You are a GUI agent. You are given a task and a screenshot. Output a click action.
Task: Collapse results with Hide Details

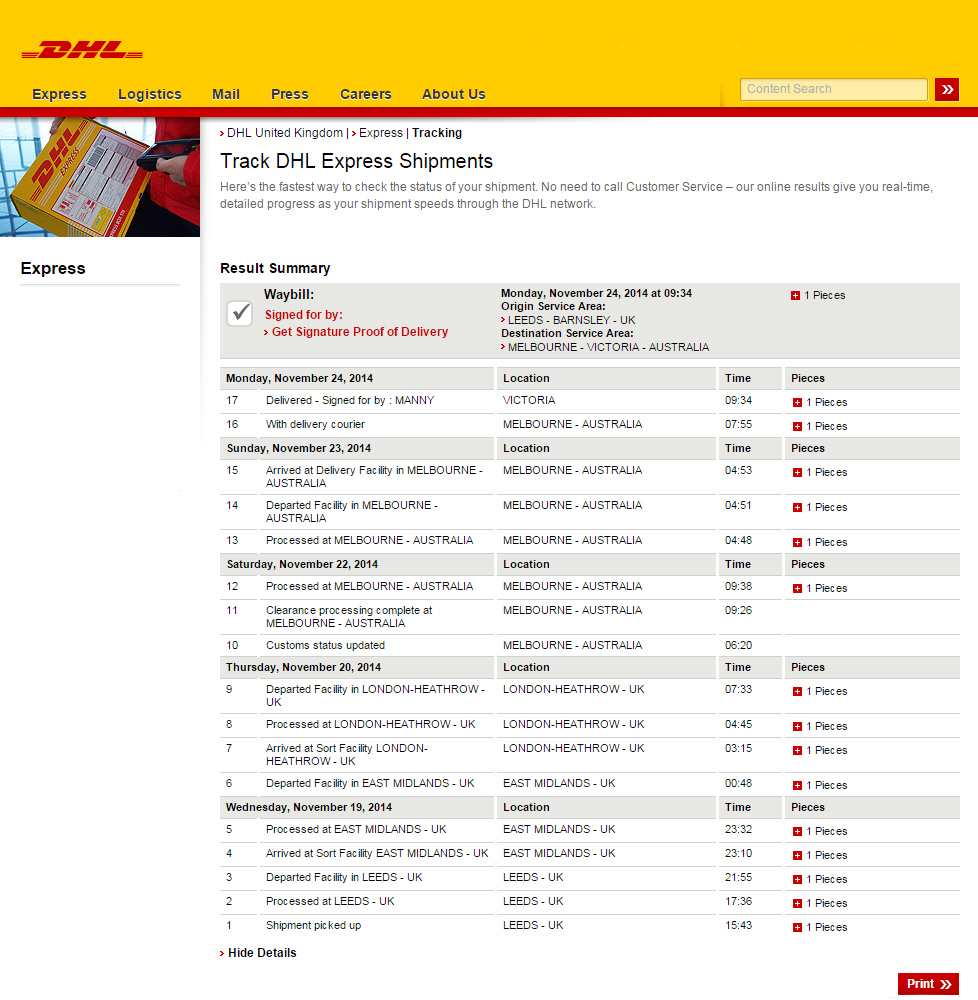[262, 953]
